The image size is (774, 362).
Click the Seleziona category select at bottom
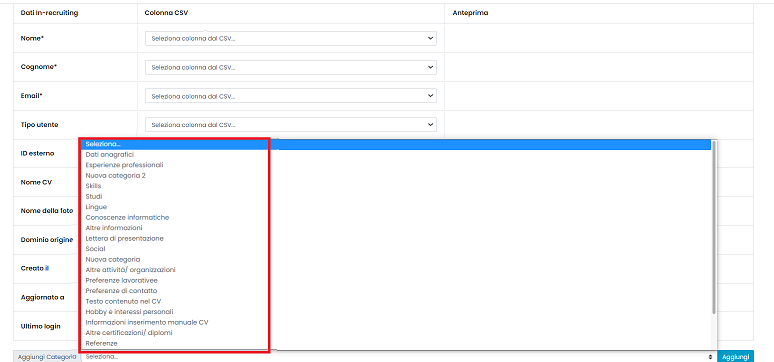point(399,357)
